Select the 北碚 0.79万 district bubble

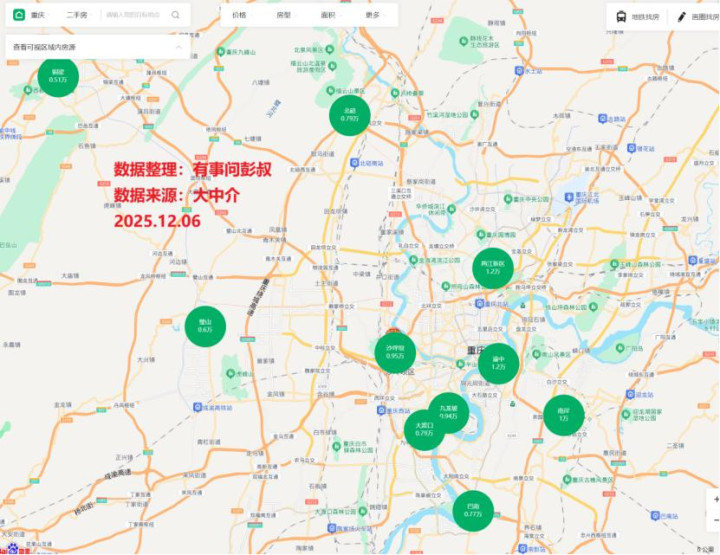click(x=349, y=115)
